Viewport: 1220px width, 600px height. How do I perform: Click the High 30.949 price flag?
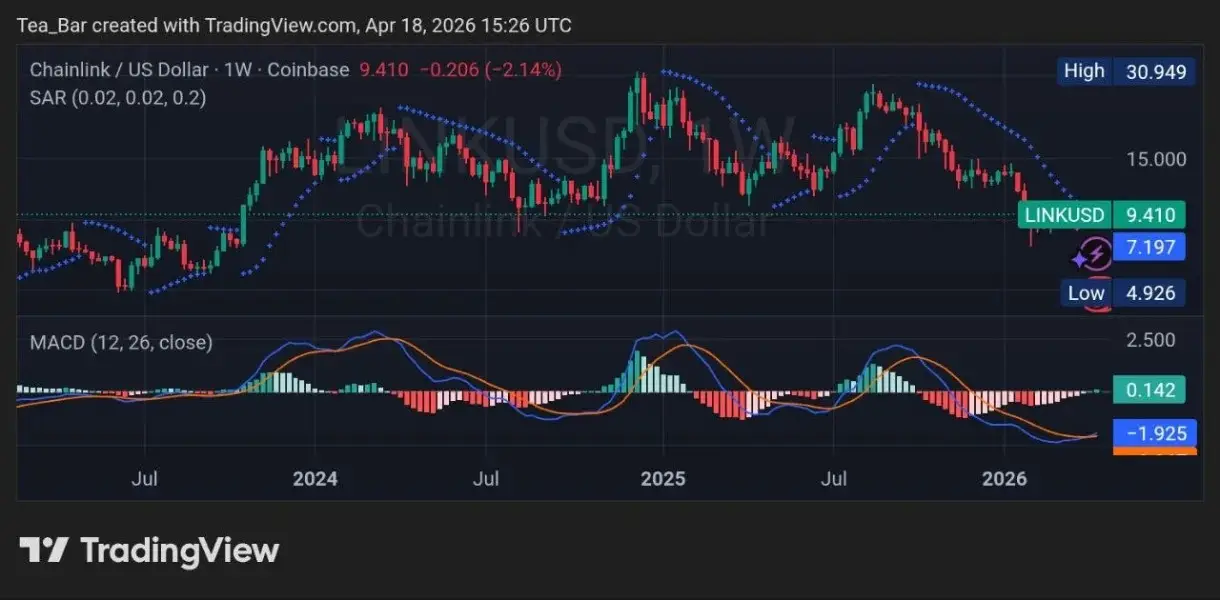(1125, 71)
